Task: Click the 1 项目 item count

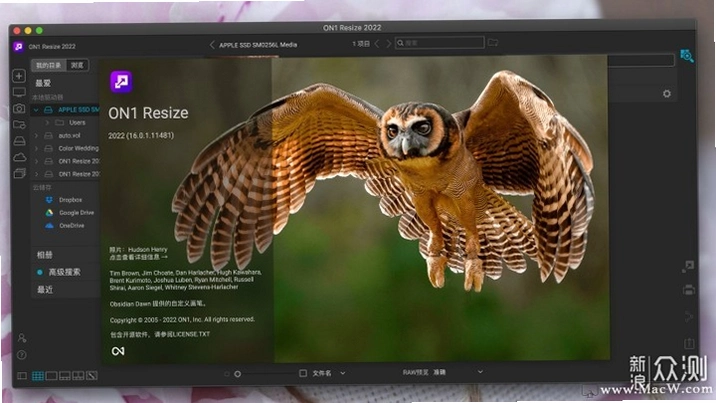Action: coord(361,44)
